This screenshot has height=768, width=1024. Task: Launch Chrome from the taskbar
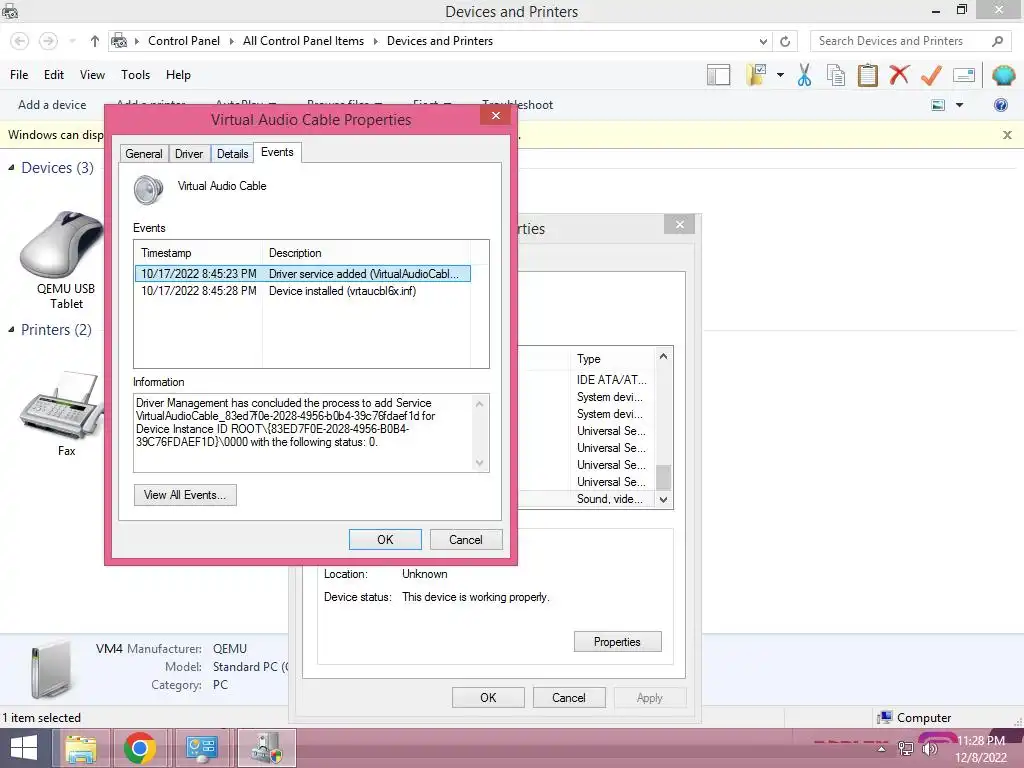click(x=139, y=748)
